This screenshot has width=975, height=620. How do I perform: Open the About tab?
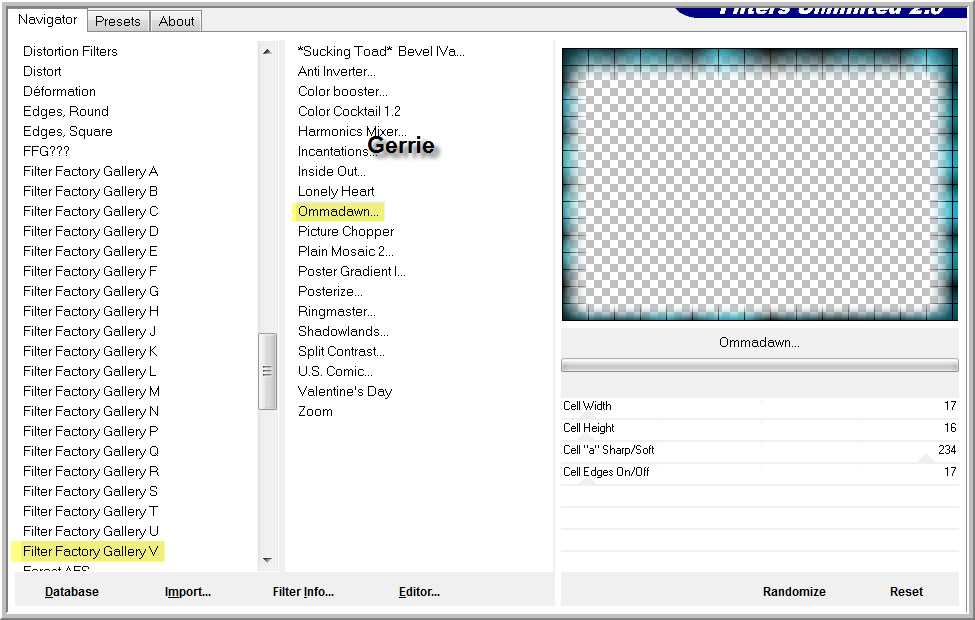click(177, 21)
